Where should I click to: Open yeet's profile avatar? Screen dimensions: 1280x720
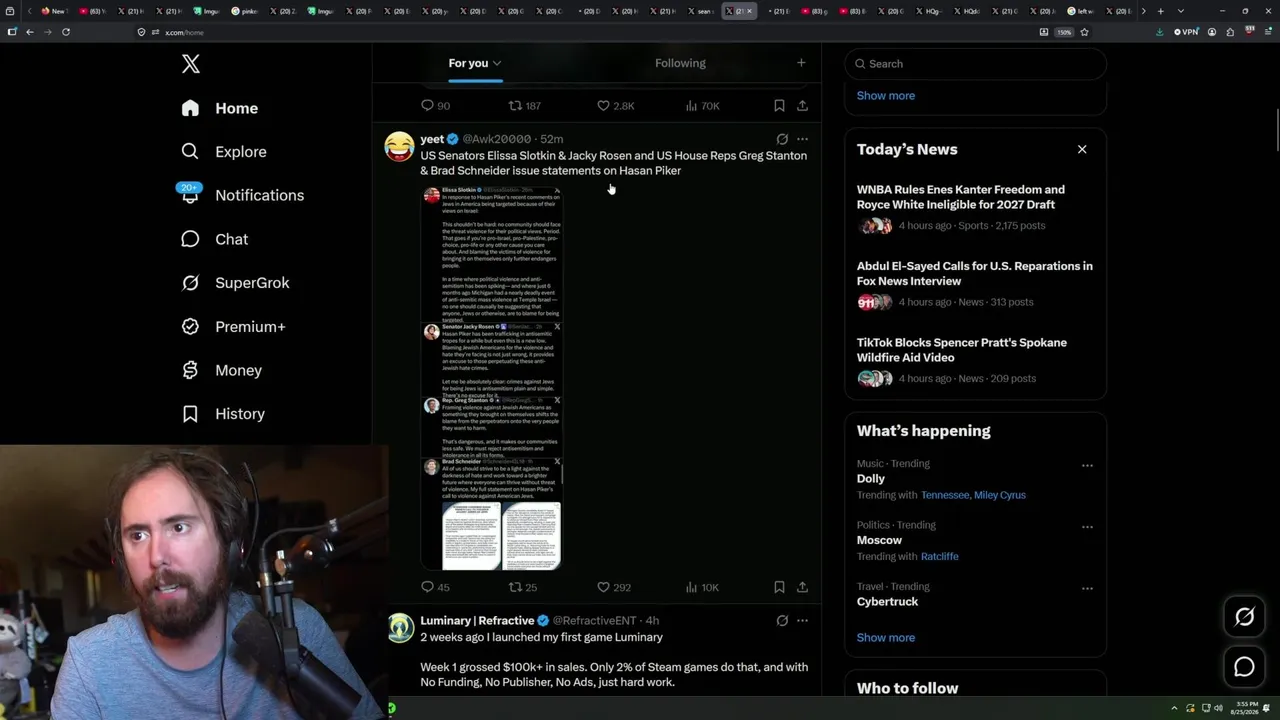[399, 147]
